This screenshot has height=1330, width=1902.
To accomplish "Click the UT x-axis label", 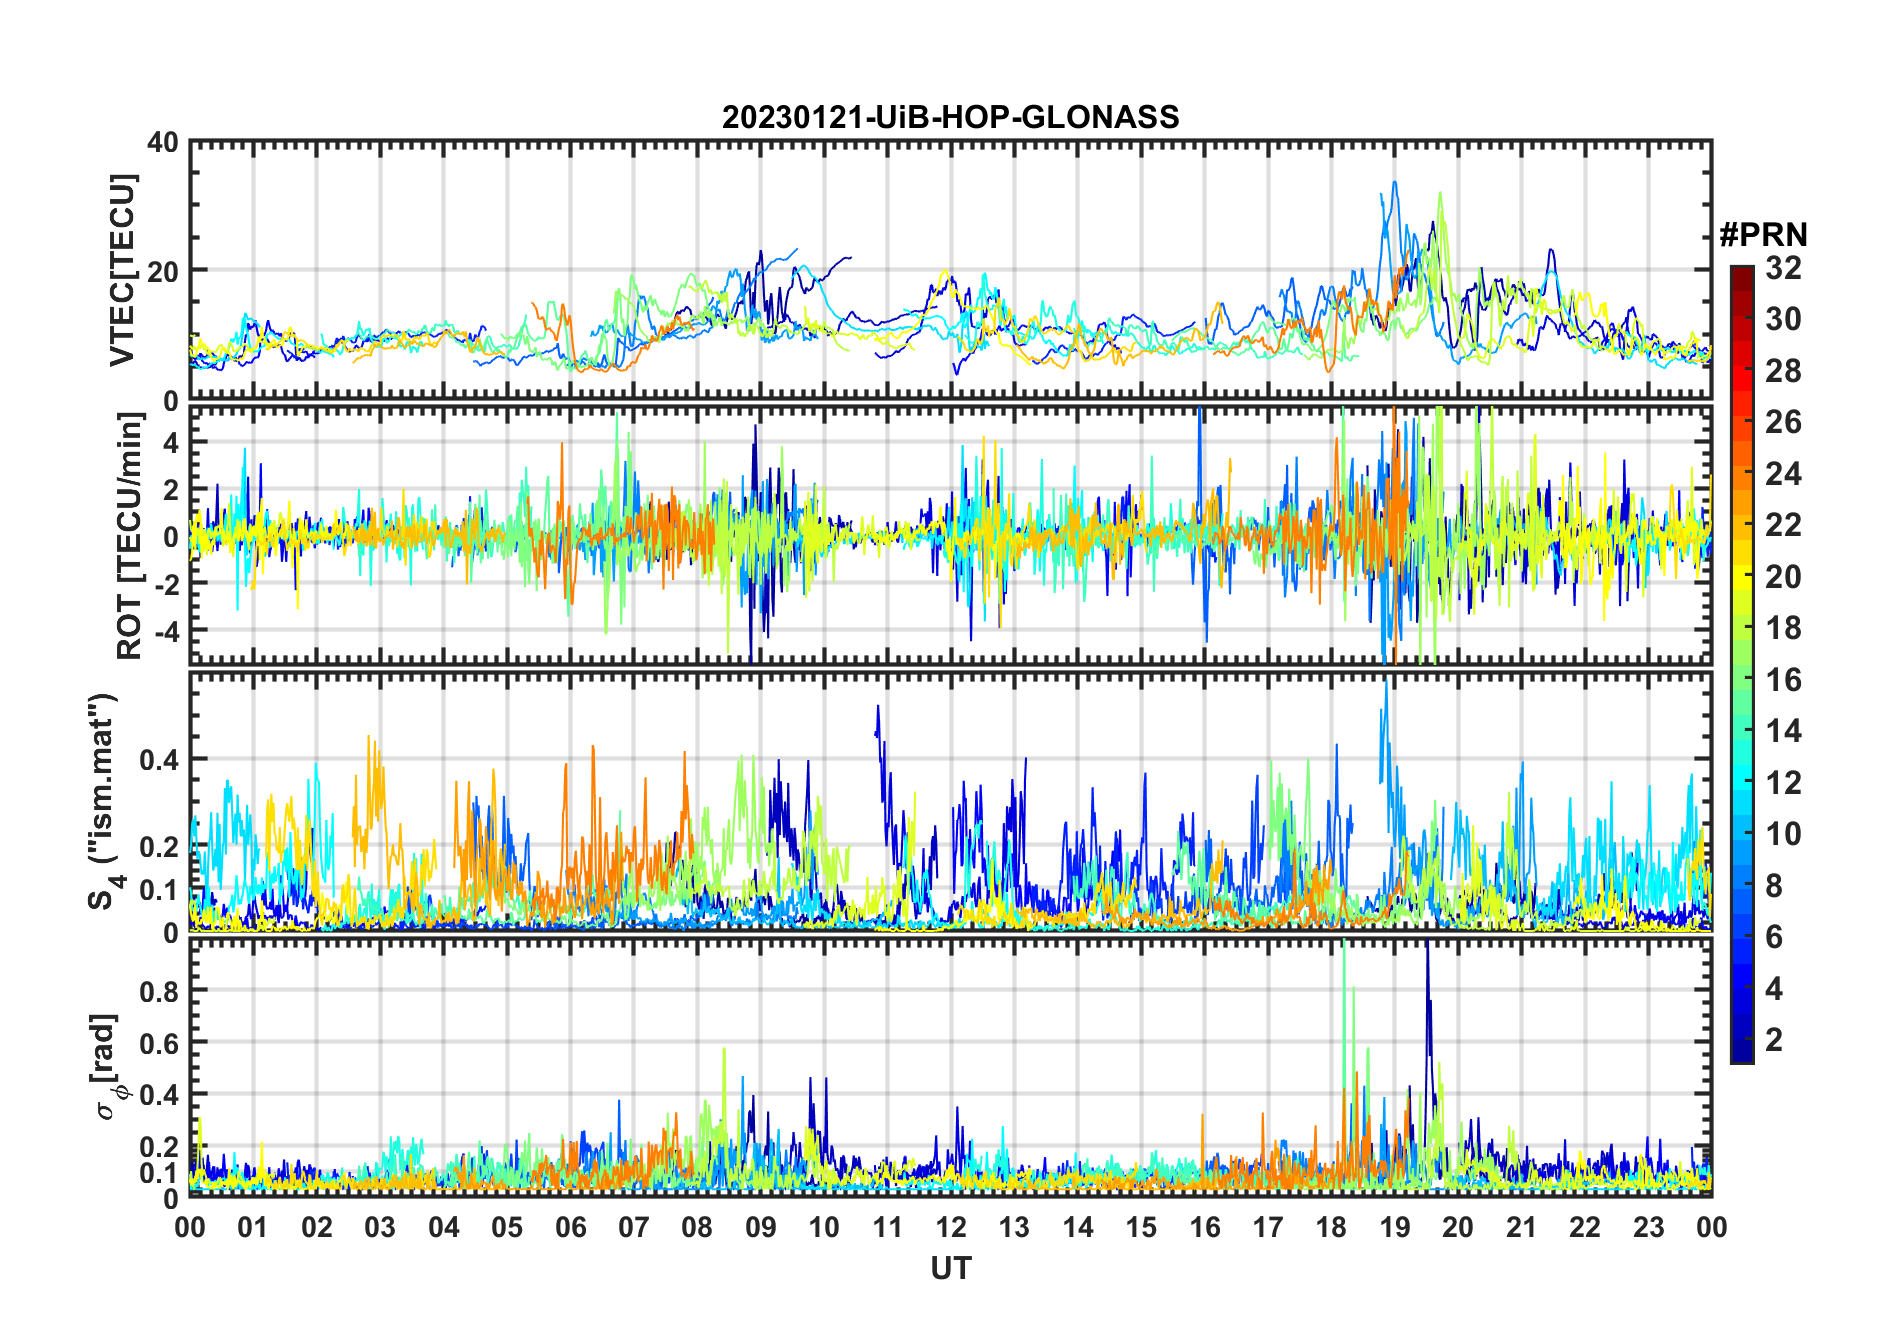I will 950,1269.
